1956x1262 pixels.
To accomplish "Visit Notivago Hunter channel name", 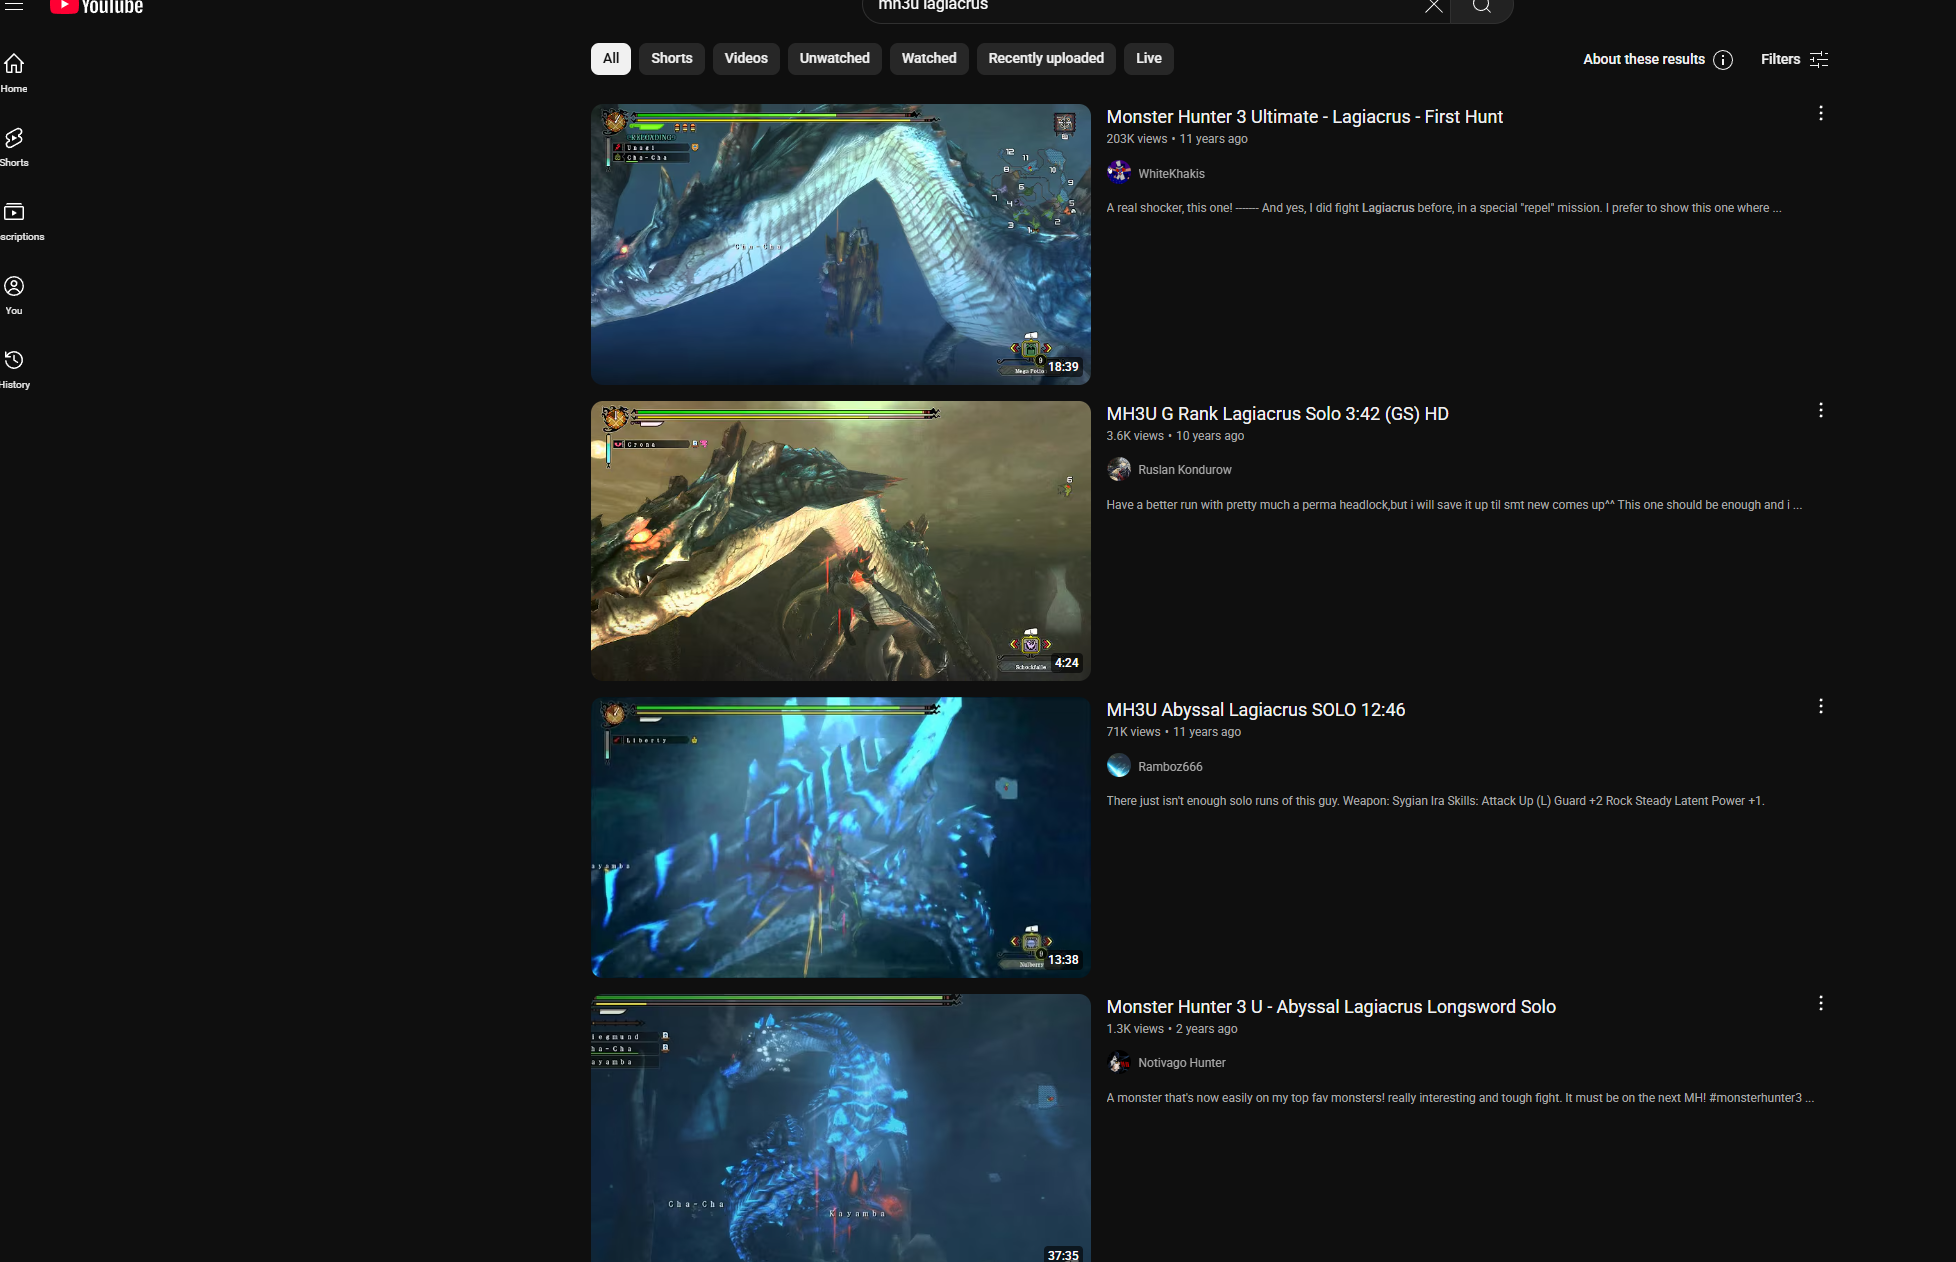I will 1181,1063.
